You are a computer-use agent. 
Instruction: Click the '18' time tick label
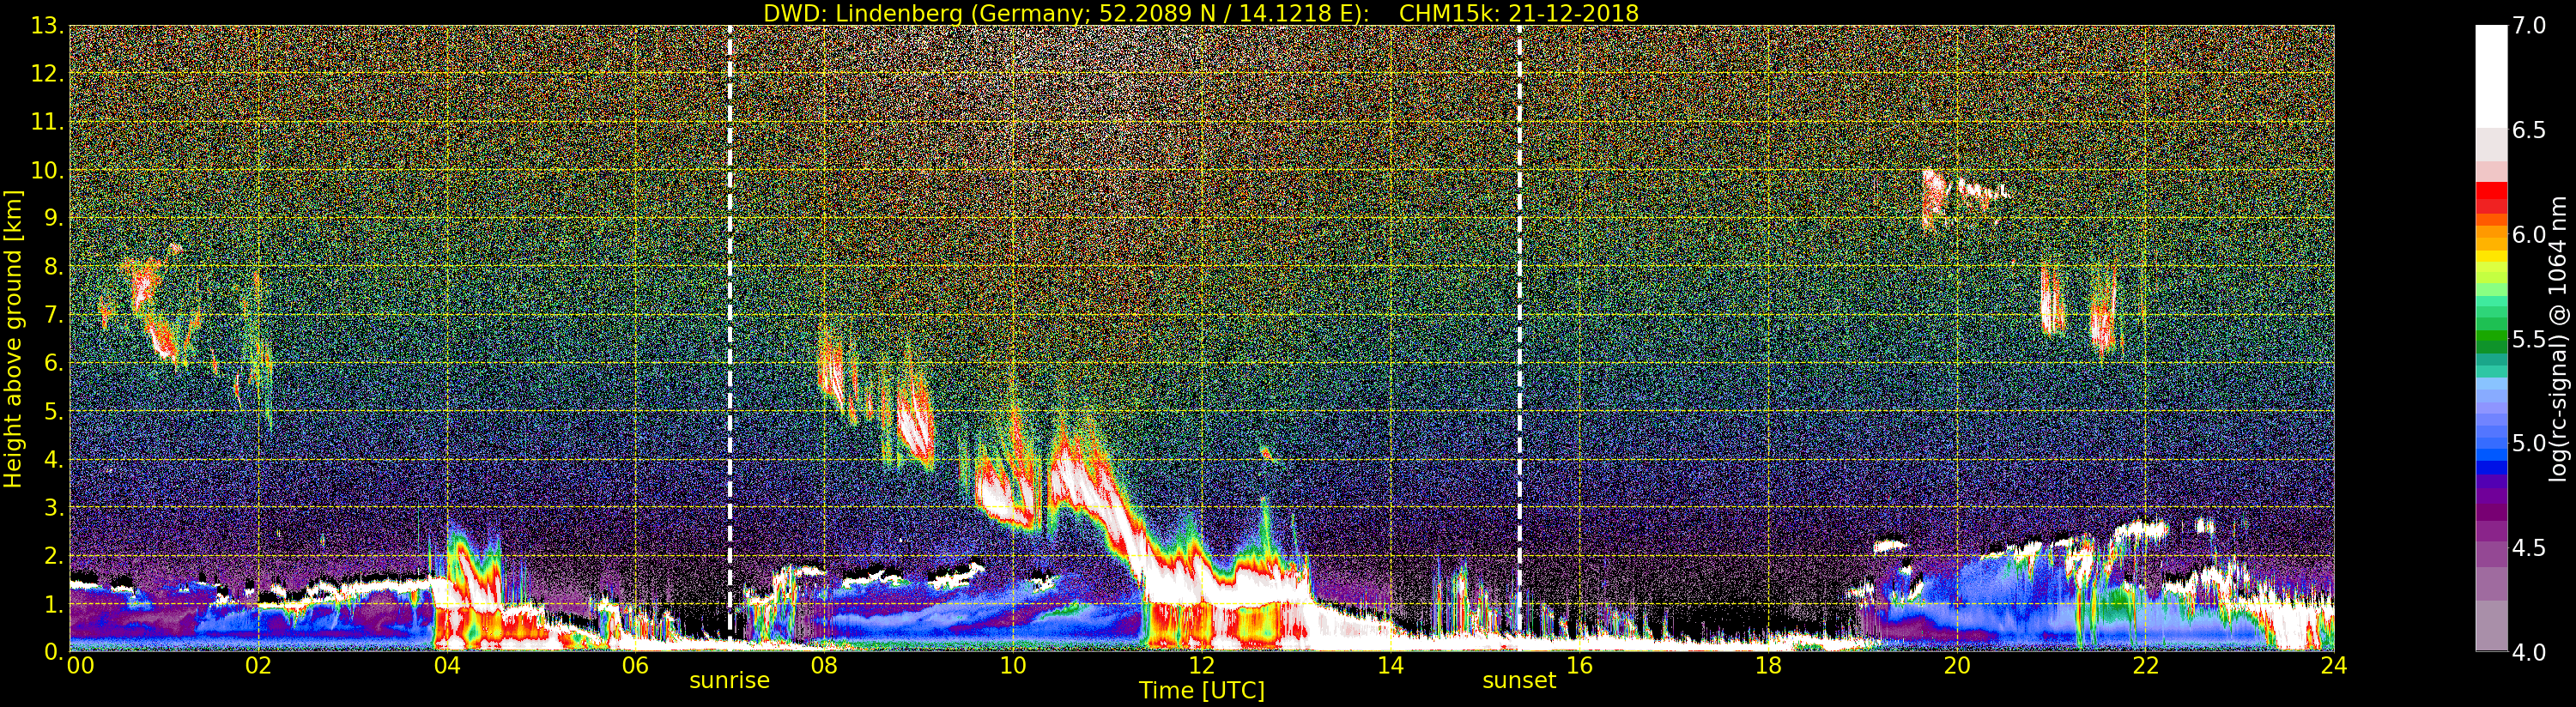tap(1768, 666)
